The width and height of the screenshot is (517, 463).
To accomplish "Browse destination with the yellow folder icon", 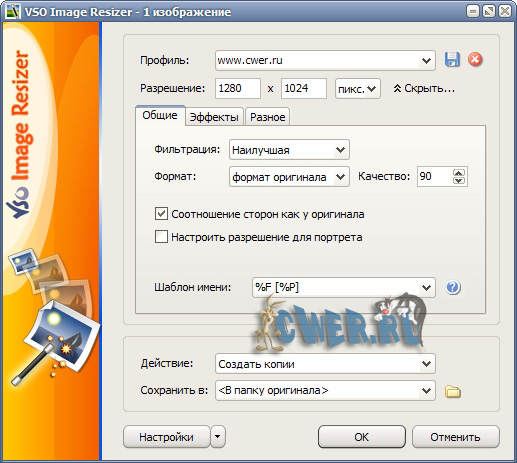I will 453,391.
